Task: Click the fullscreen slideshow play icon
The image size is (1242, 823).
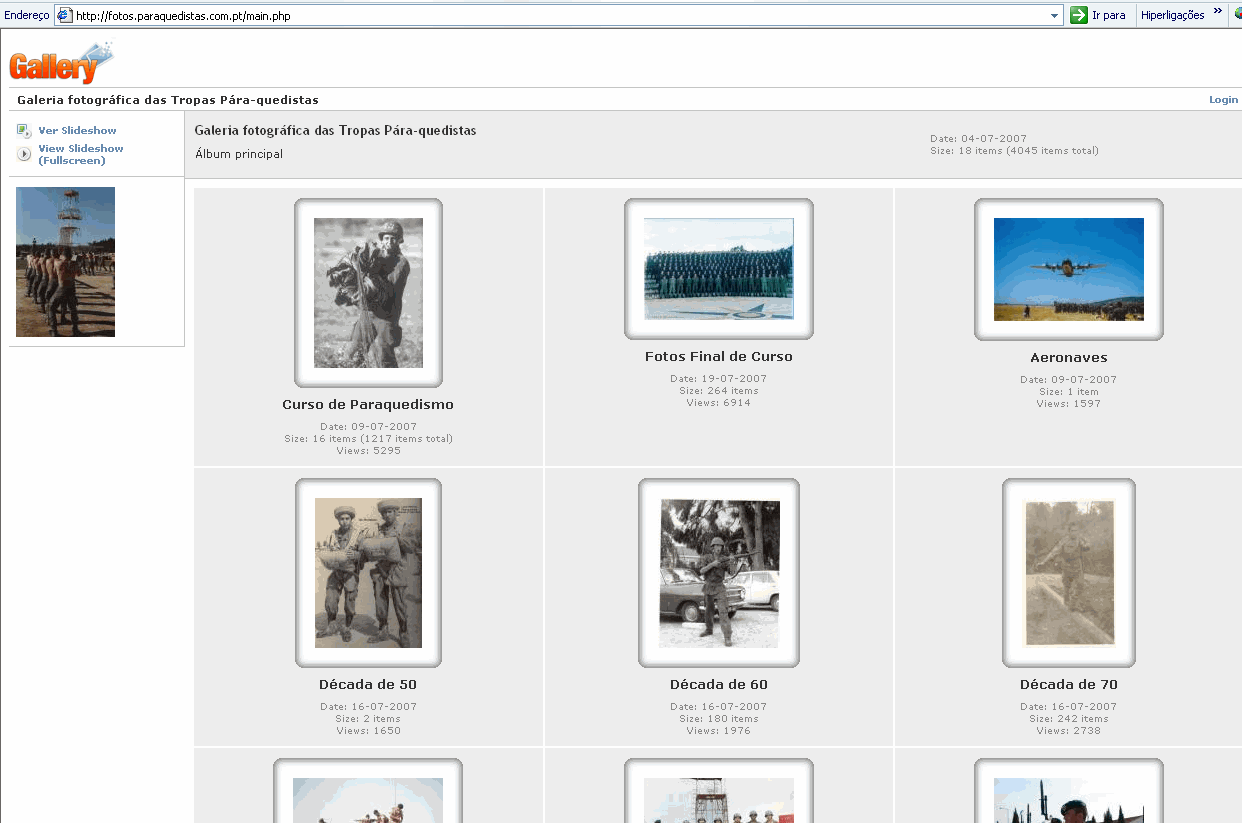Action: [x=24, y=154]
